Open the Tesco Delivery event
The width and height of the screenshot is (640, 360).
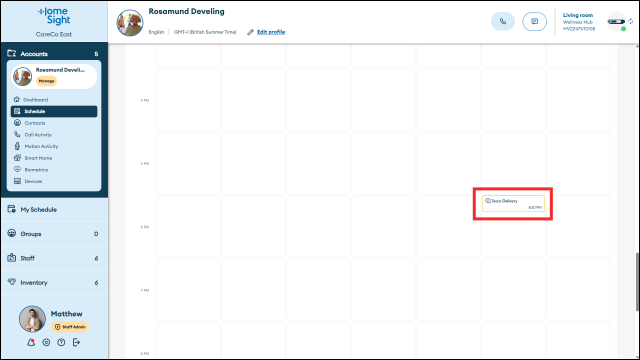(x=513, y=204)
